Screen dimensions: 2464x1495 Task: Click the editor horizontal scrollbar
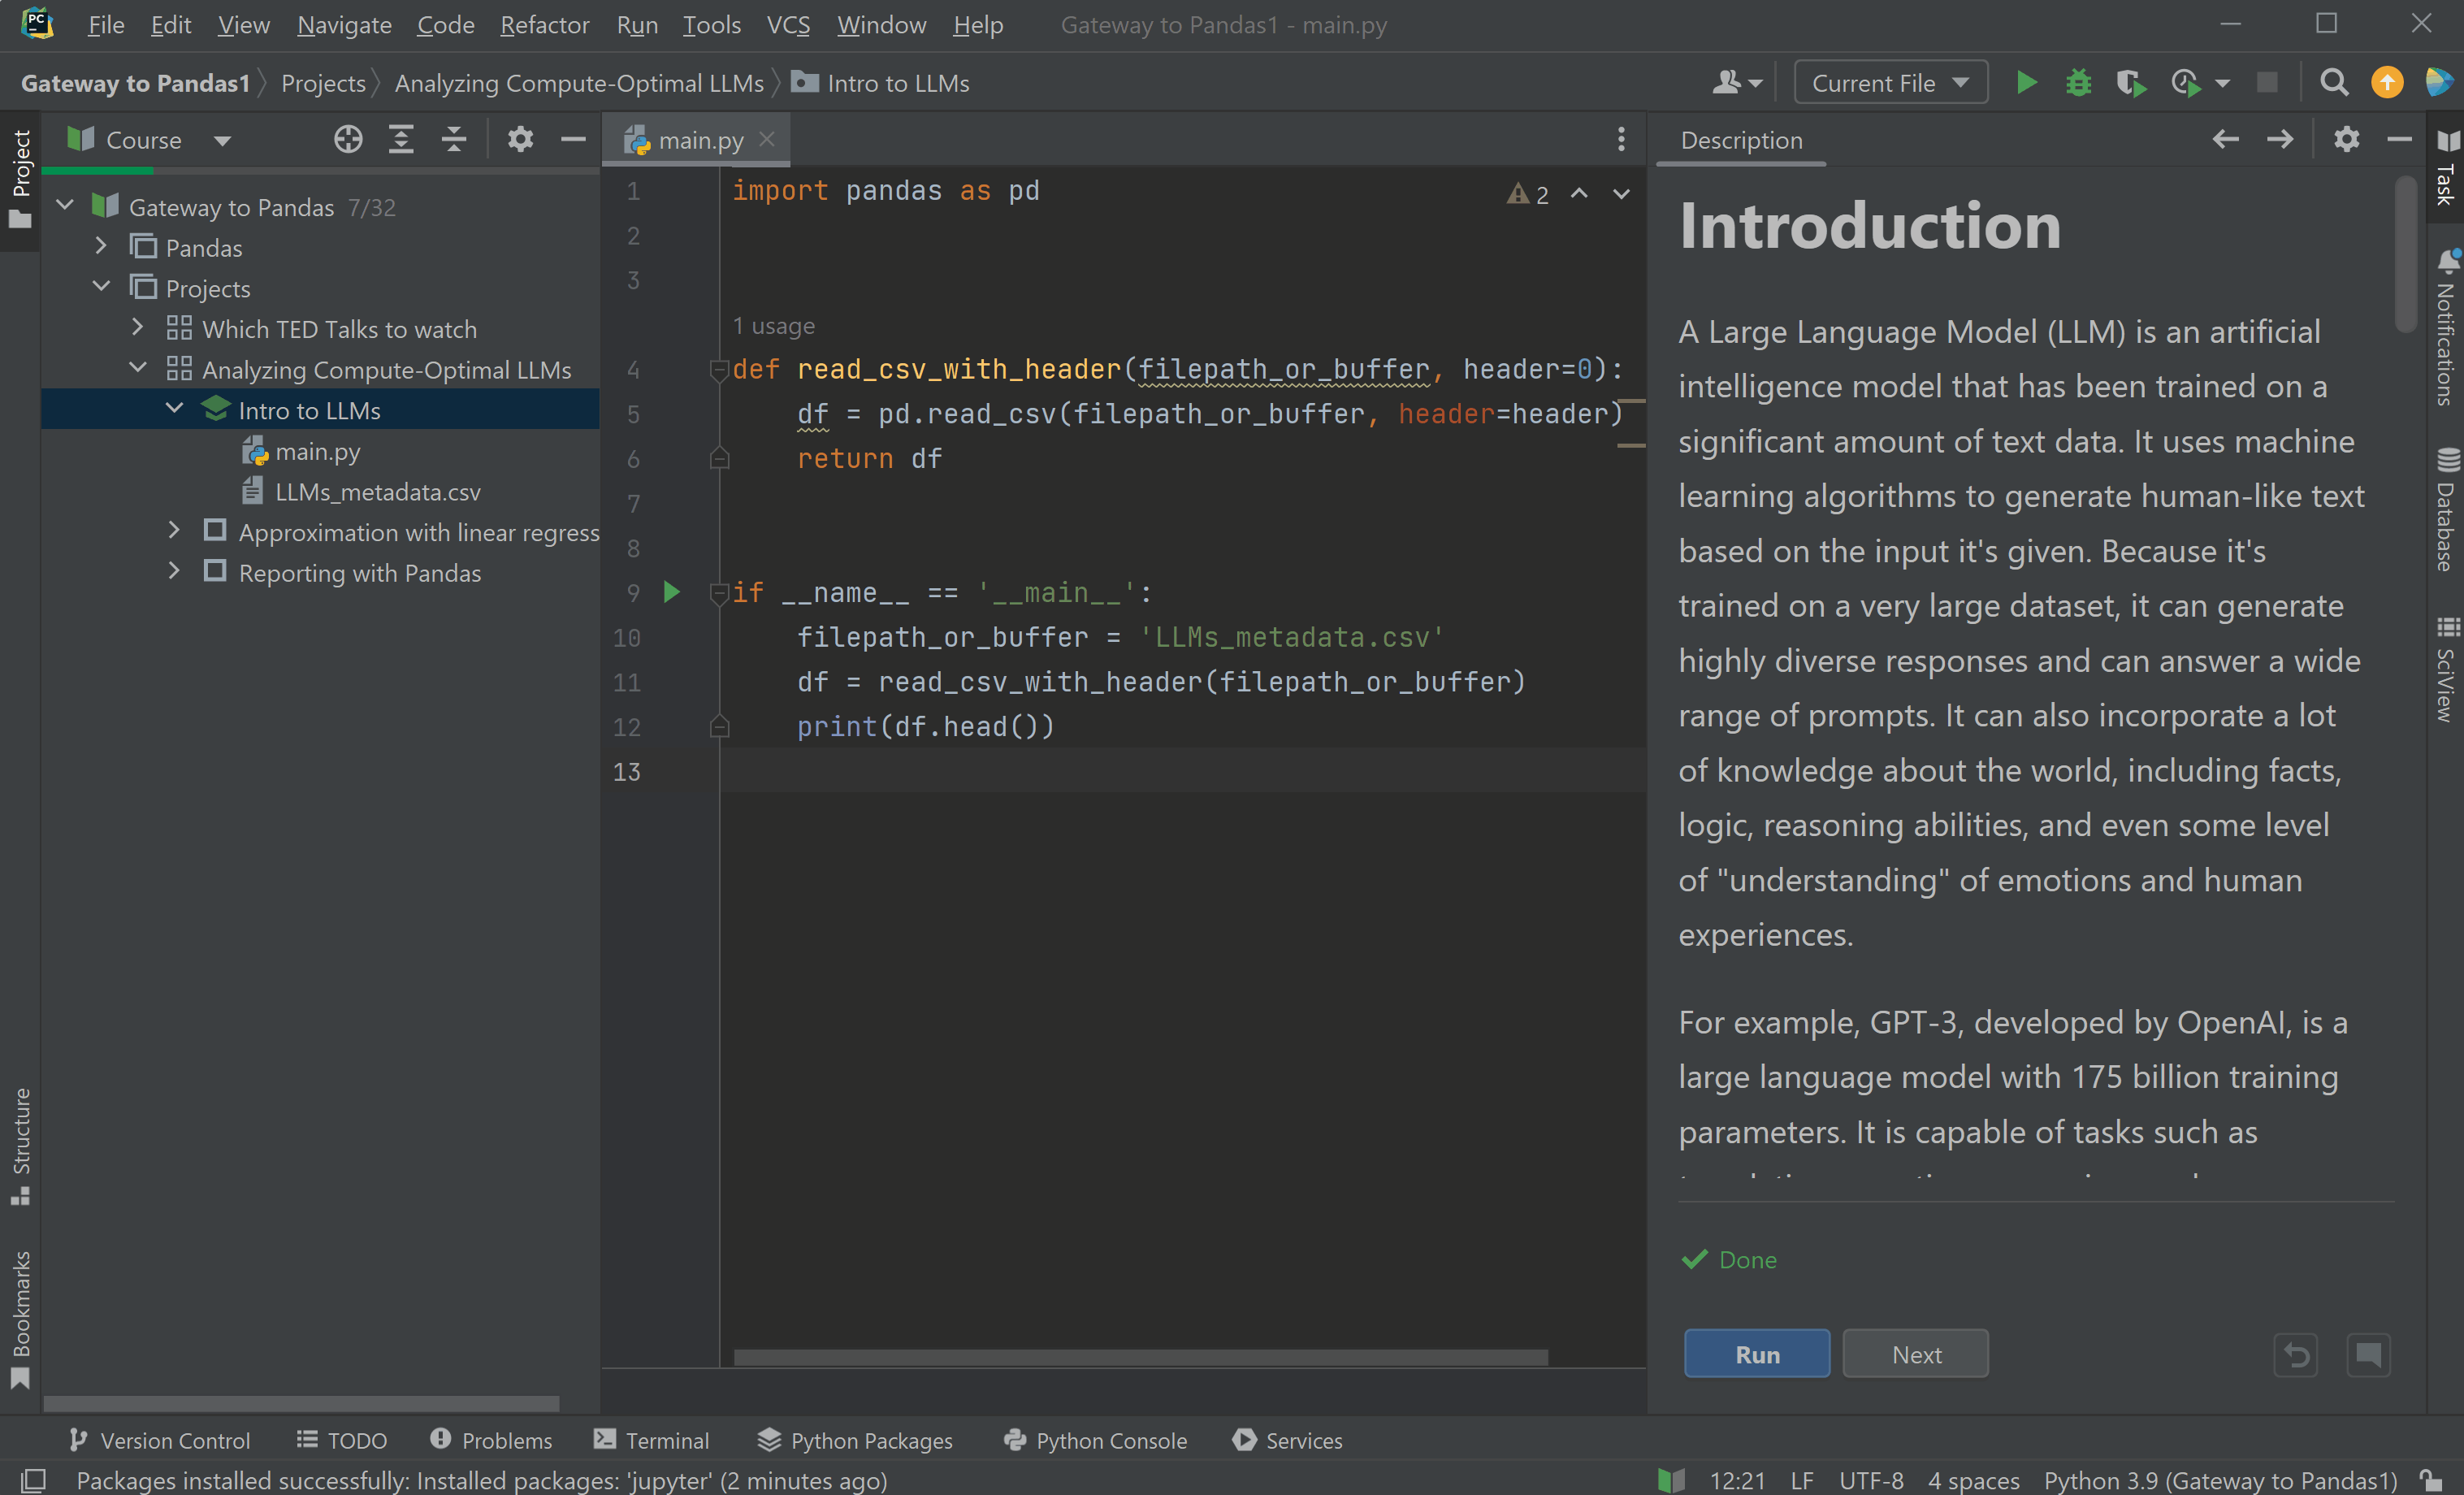click(1140, 1357)
